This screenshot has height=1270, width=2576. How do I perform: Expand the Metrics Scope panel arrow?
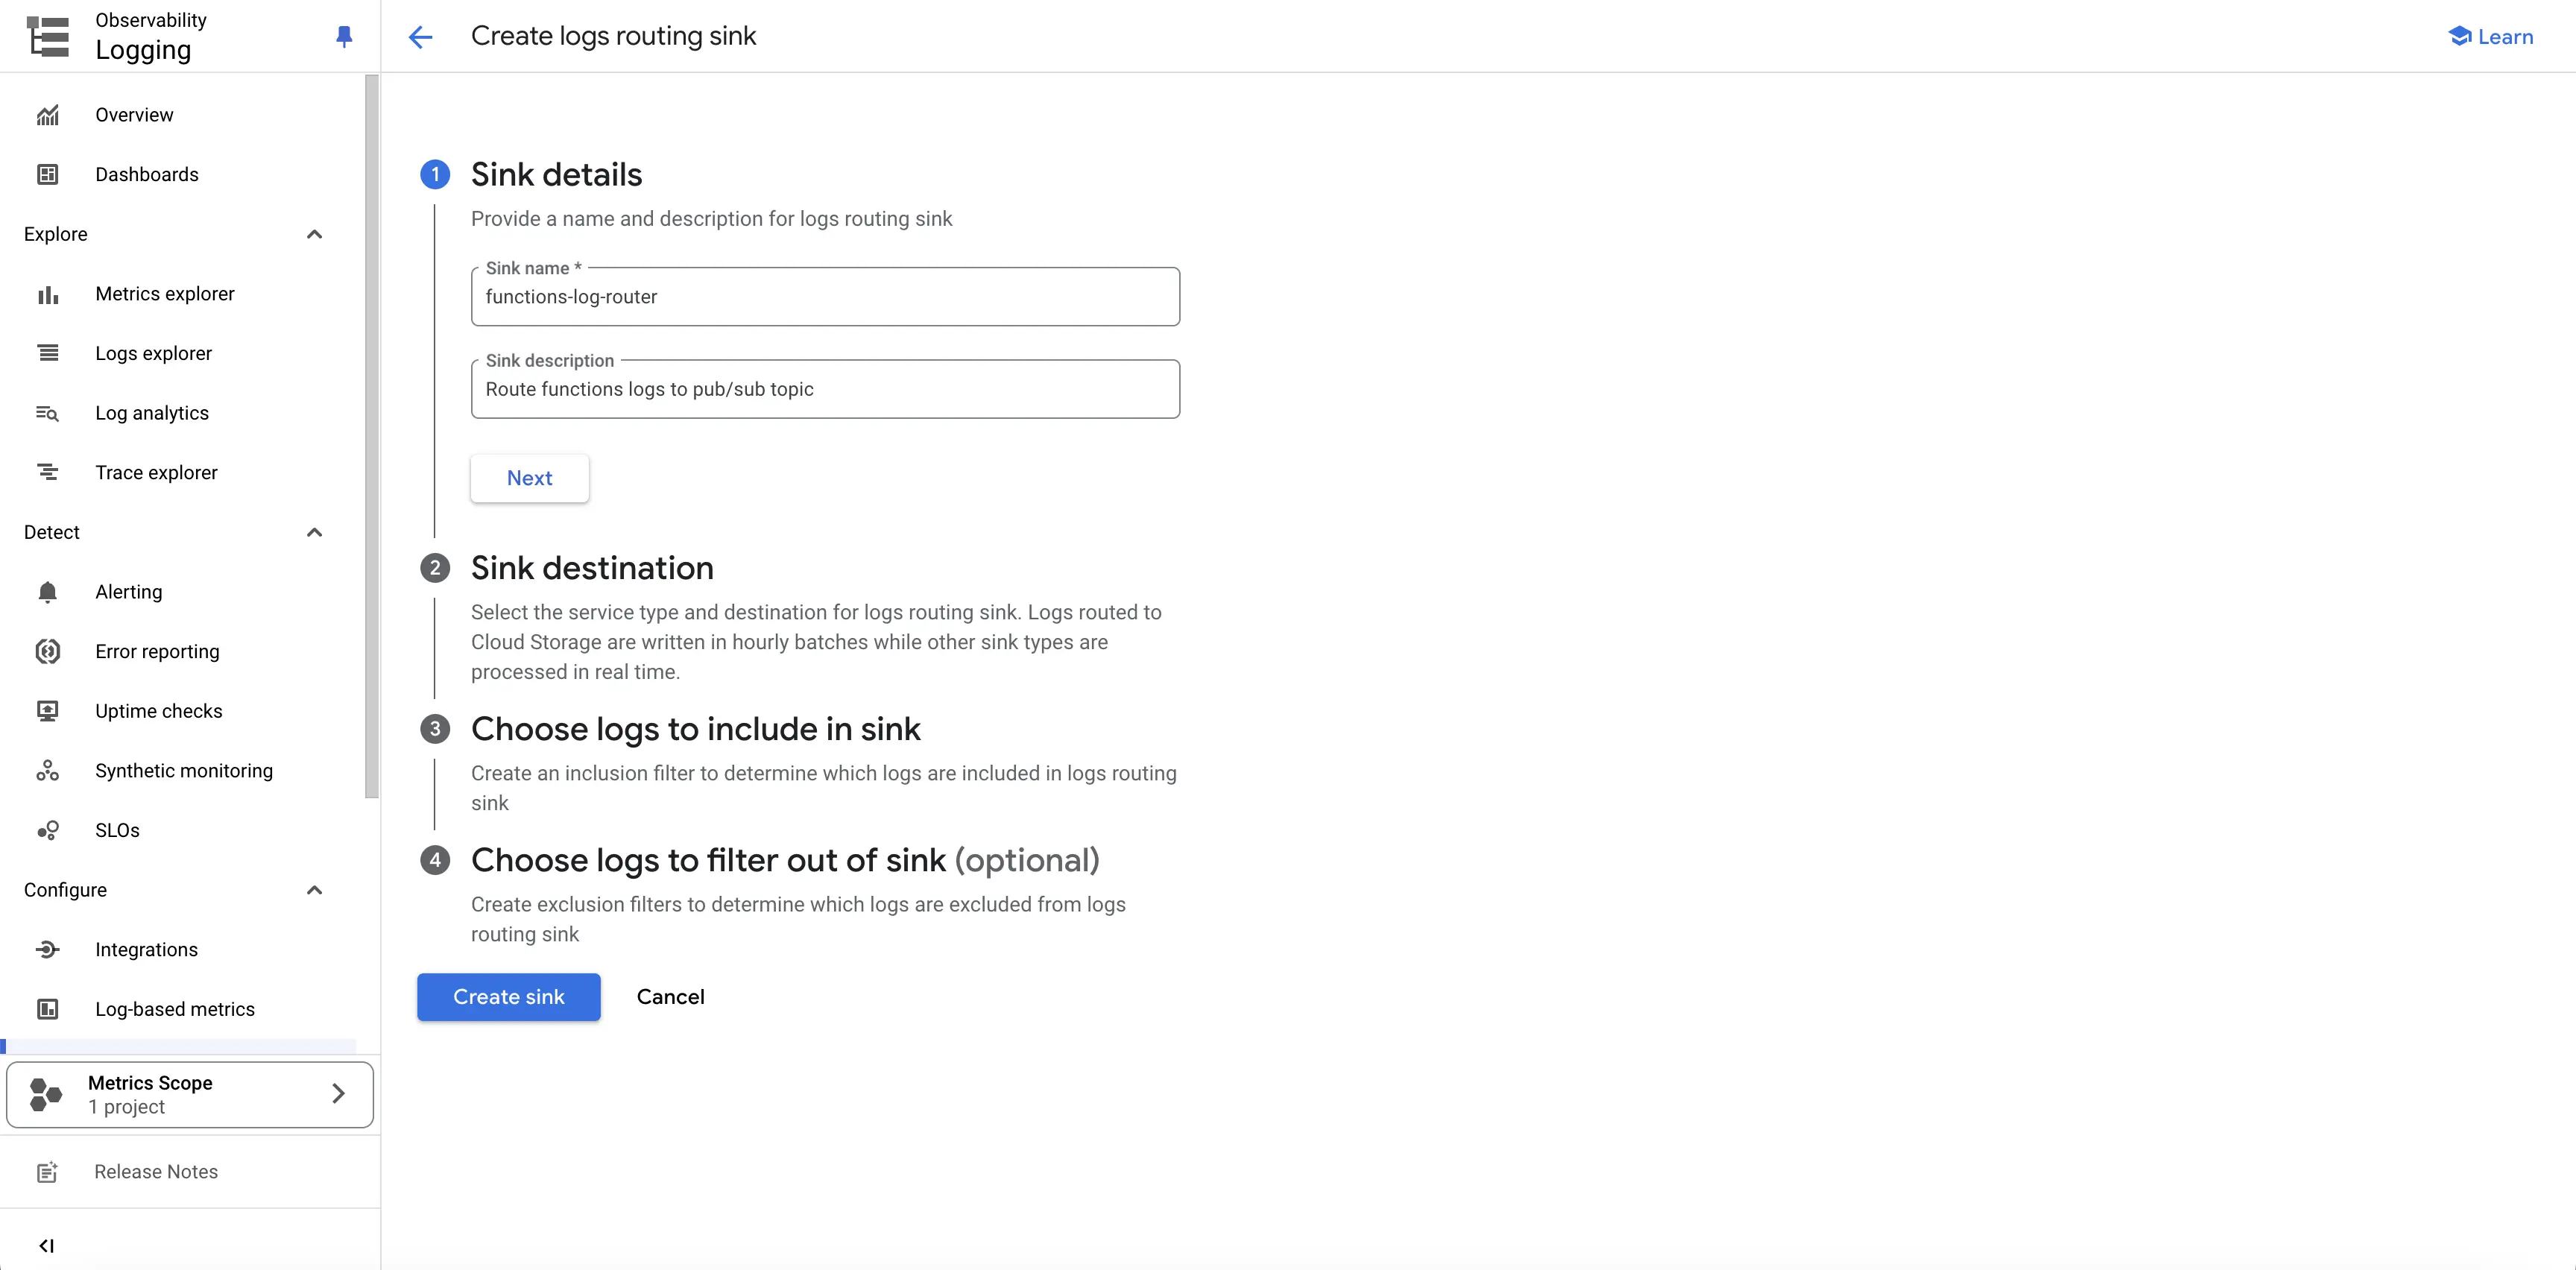pyautogui.click(x=338, y=1094)
